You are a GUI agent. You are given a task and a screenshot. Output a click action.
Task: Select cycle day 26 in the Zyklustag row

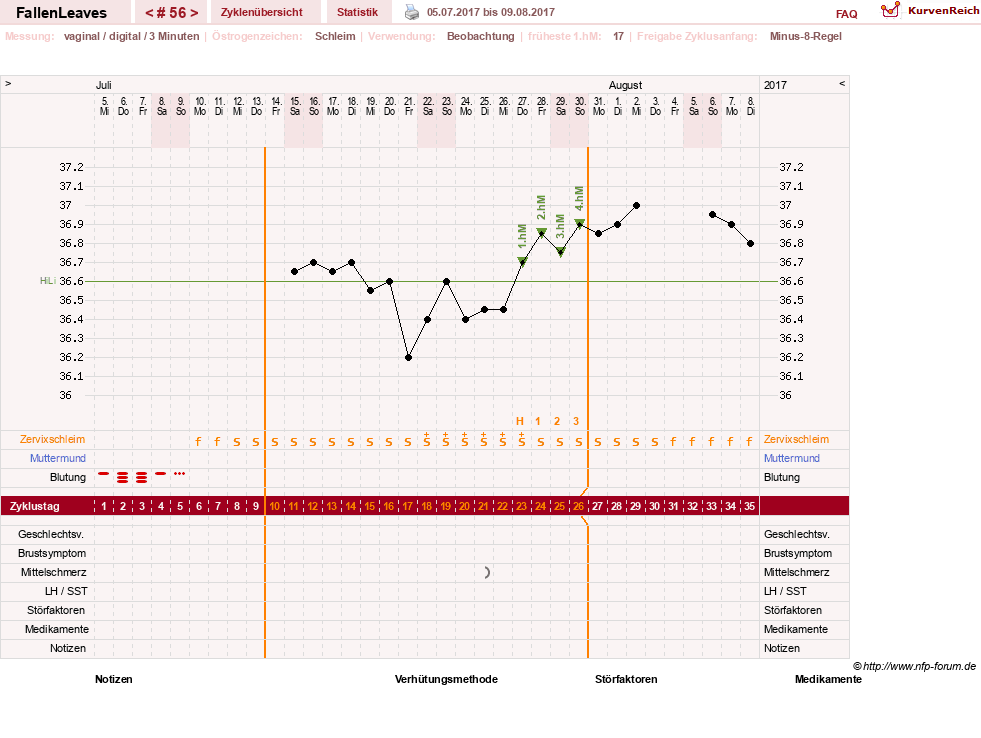click(x=579, y=506)
